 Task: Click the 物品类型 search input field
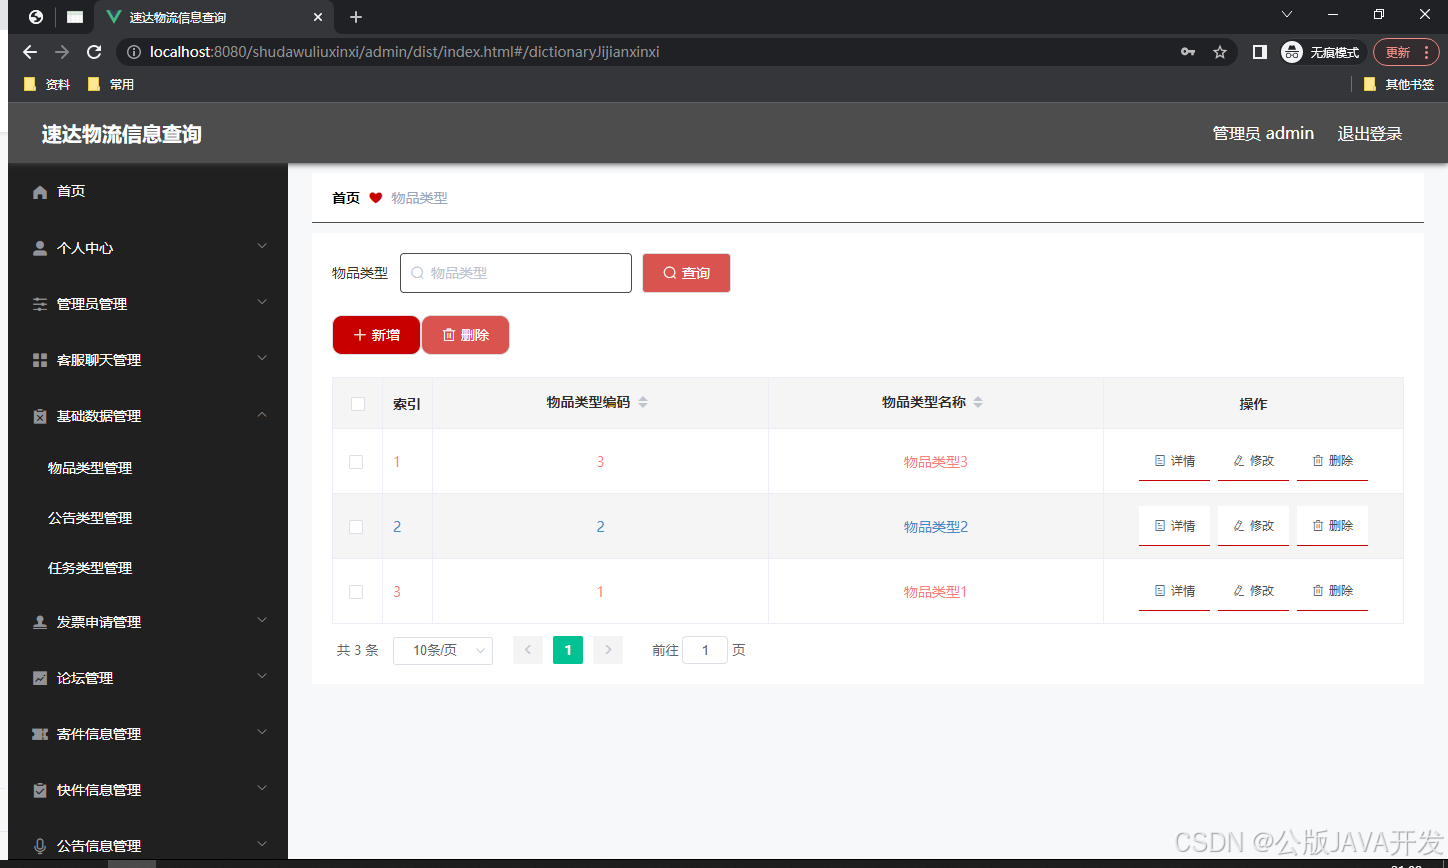[516, 273]
